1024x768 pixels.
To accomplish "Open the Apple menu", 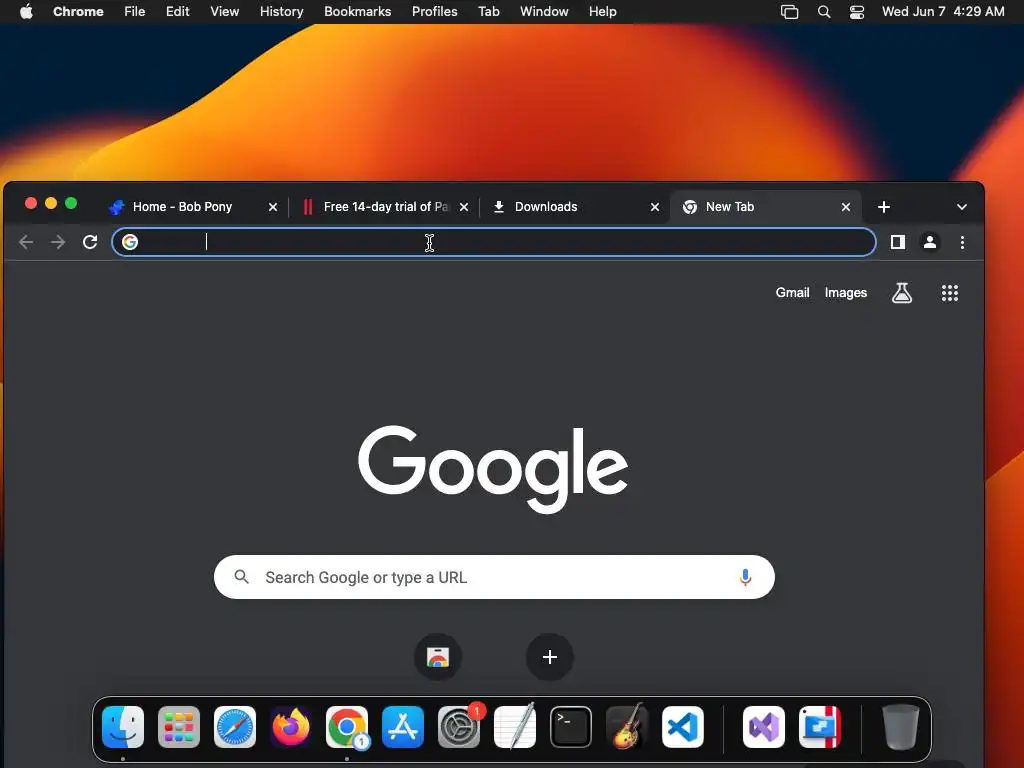I will point(26,11).
